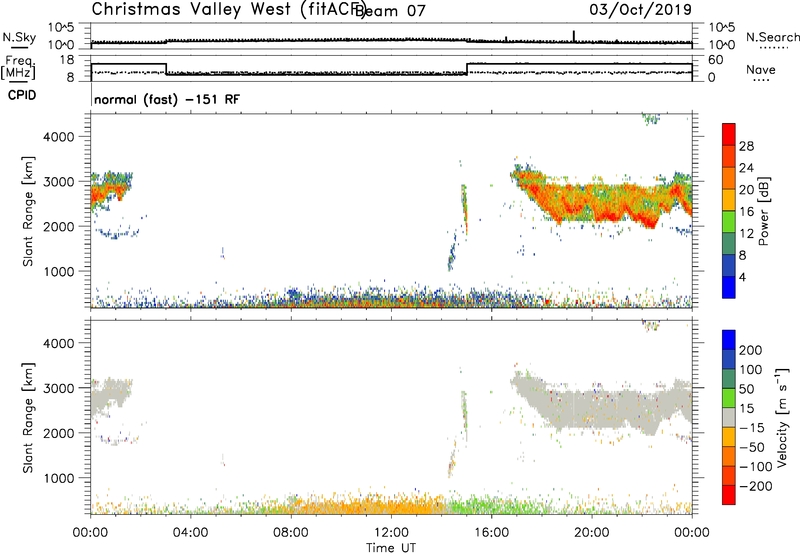Click the Slant Range [km] label of velocity panel
This screenshot has width=800, height=554.
(28, 417)
